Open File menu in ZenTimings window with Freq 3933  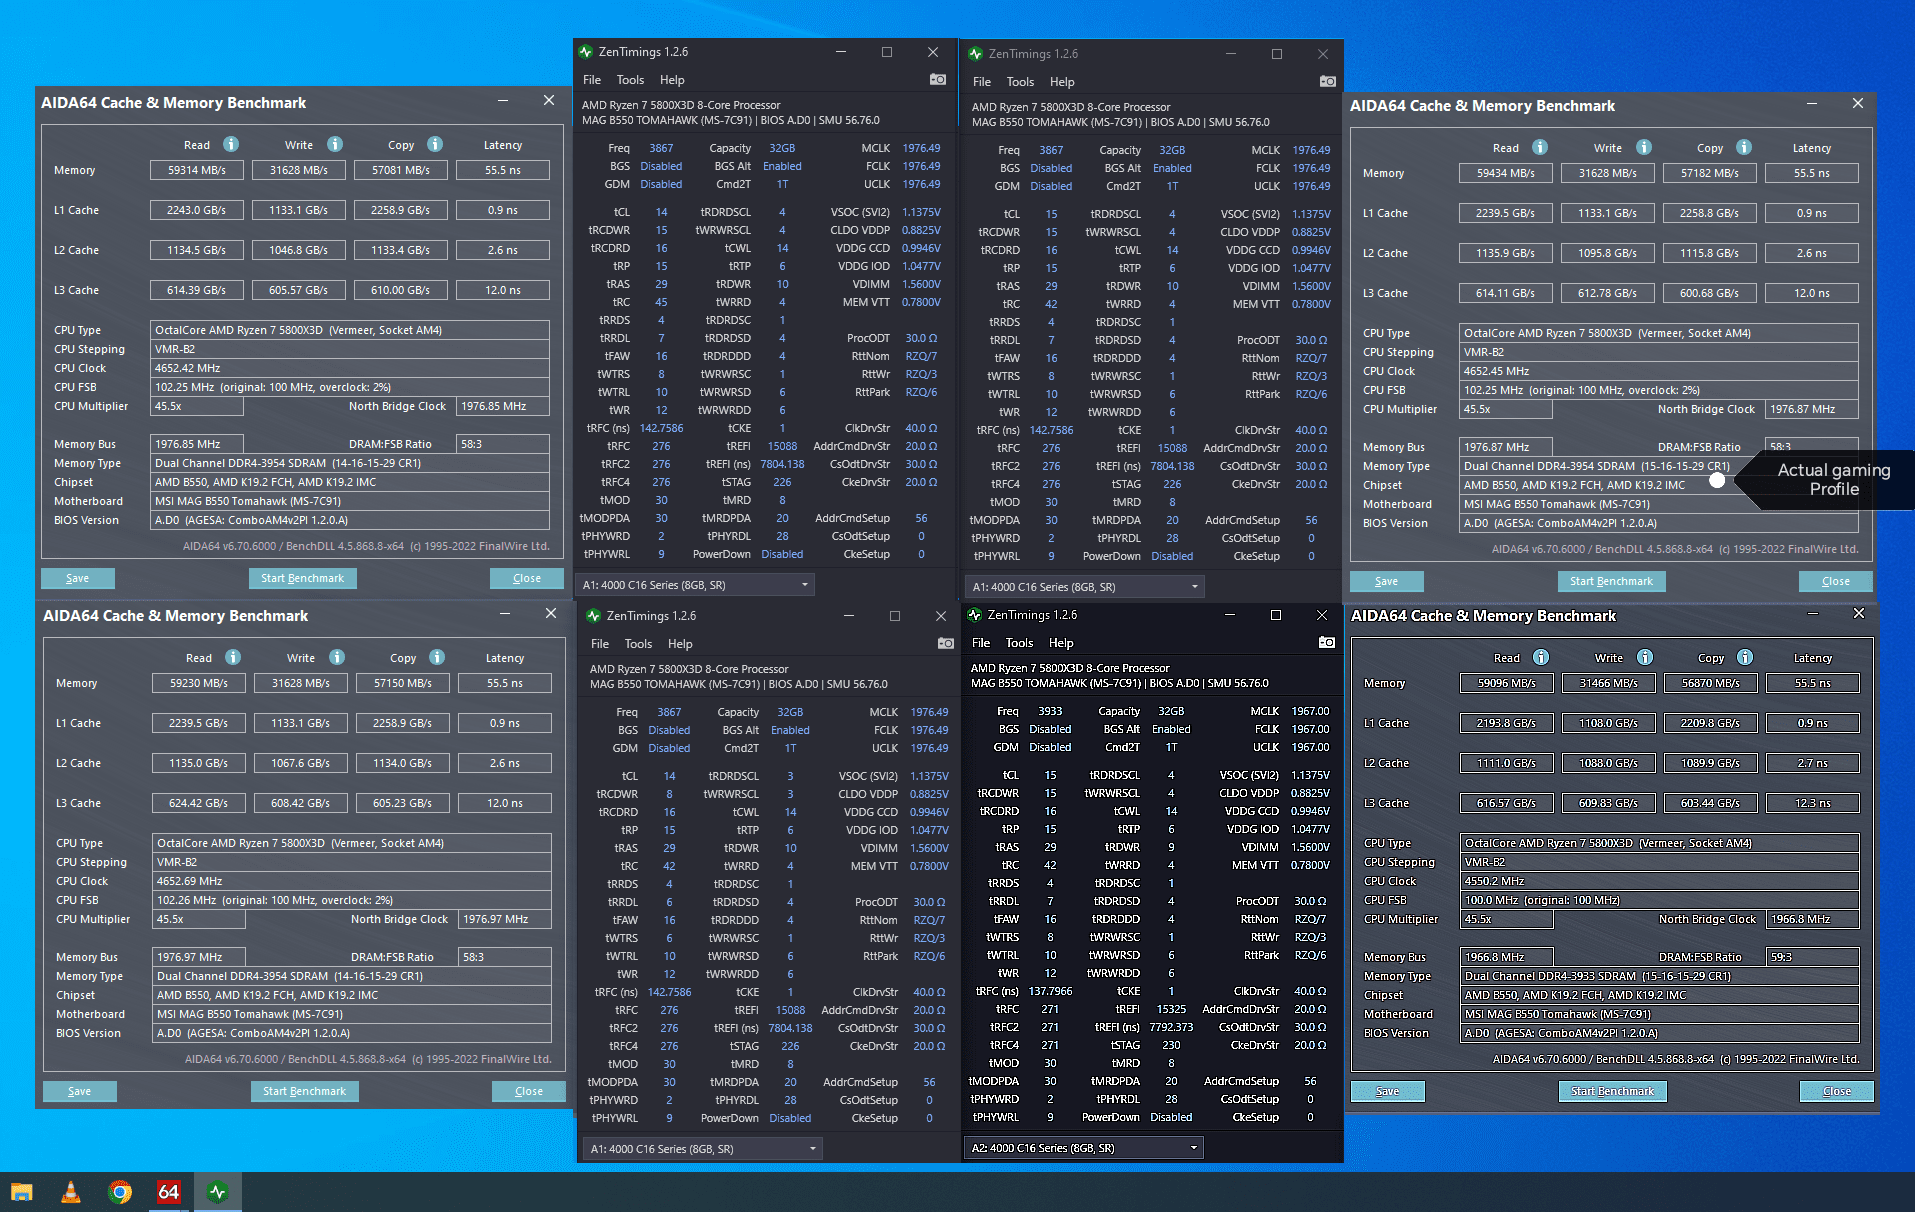click(x=981, y=643)
